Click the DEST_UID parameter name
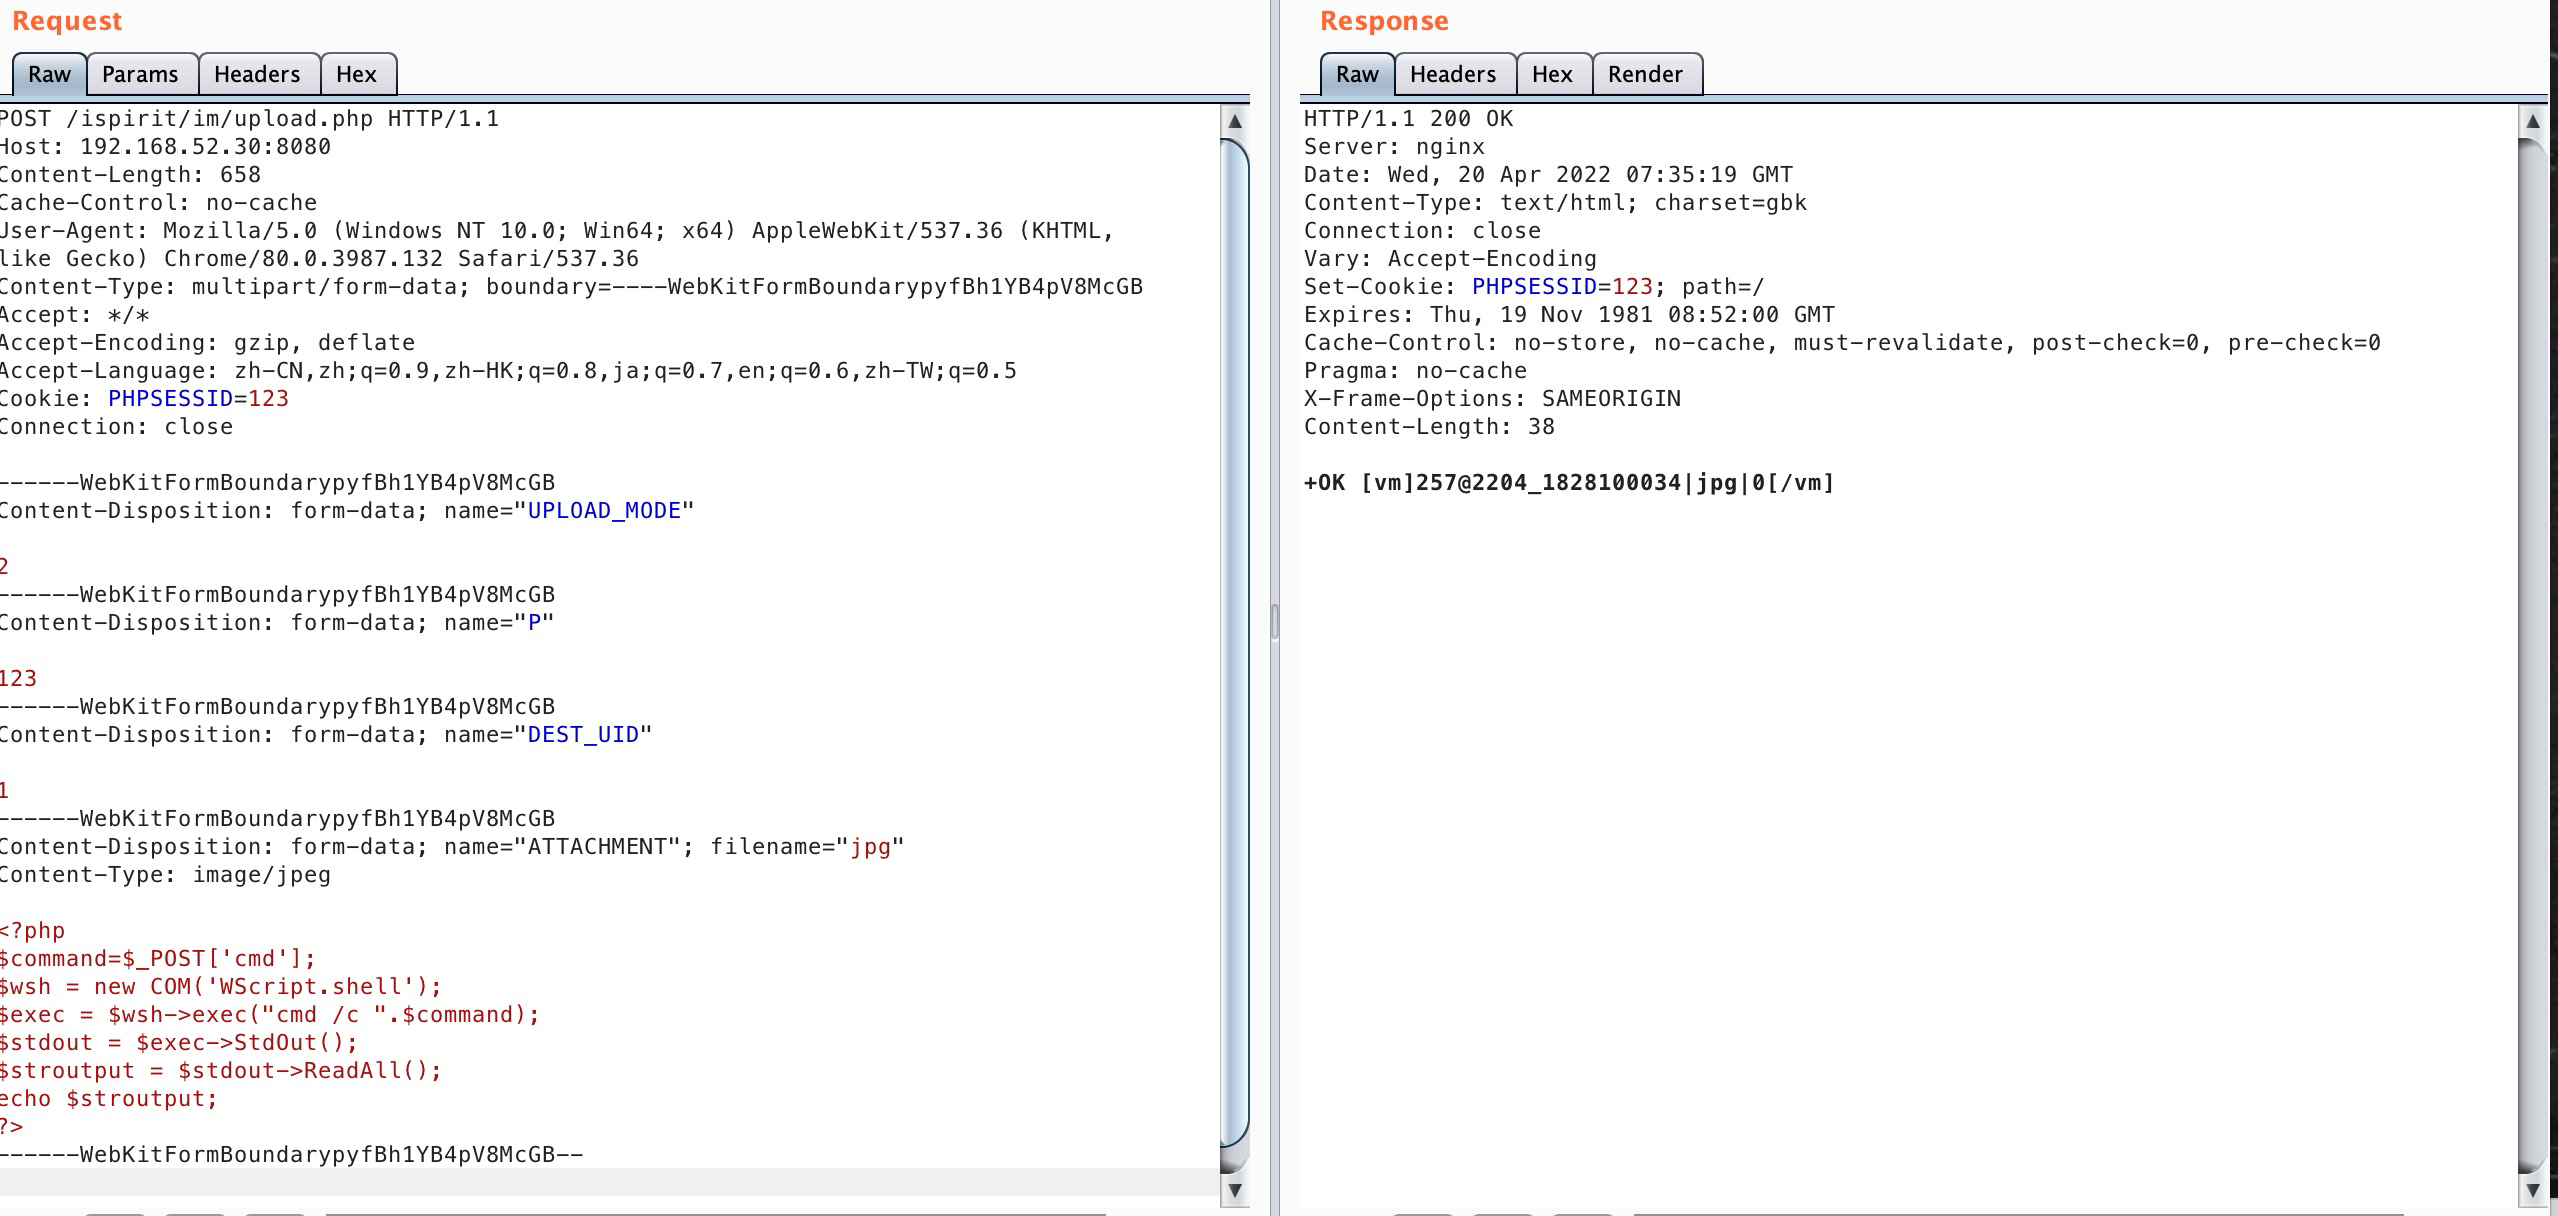The image size is (2558, 1216). [x=583, y=735]
